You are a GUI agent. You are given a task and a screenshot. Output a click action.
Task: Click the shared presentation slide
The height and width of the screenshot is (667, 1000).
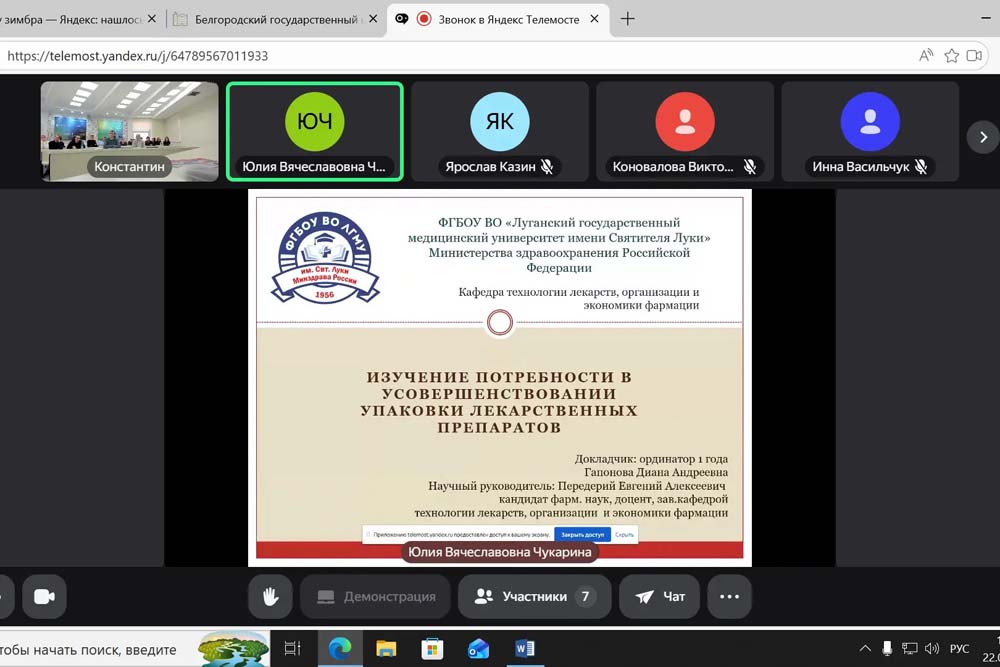499,377
